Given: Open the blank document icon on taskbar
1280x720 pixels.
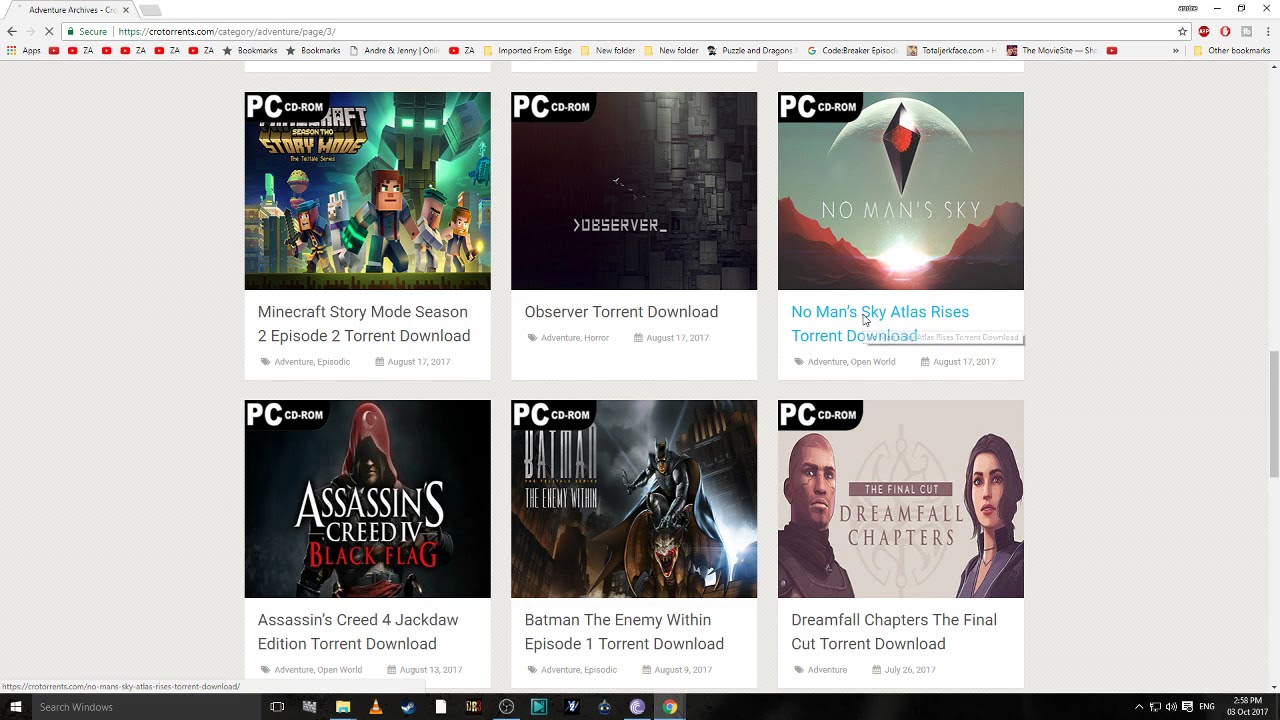Looking at the screenshot, I should tap(441, 707).
